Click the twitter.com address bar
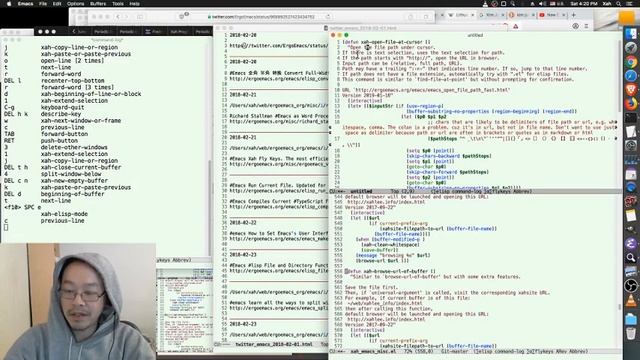The height and width of the screenshot is (360, 640). (263, 17)
